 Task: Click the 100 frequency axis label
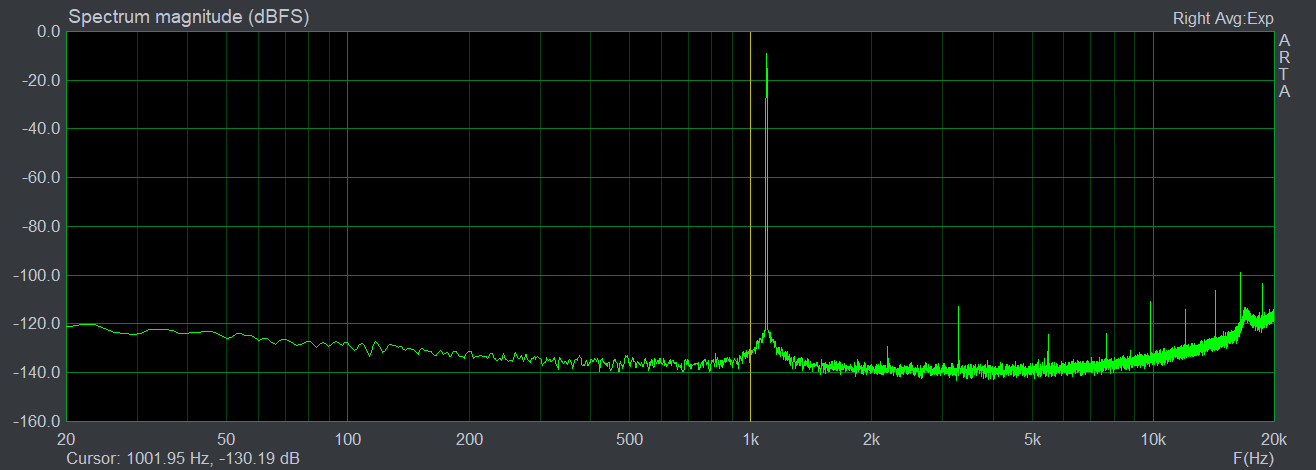point(347,440)
